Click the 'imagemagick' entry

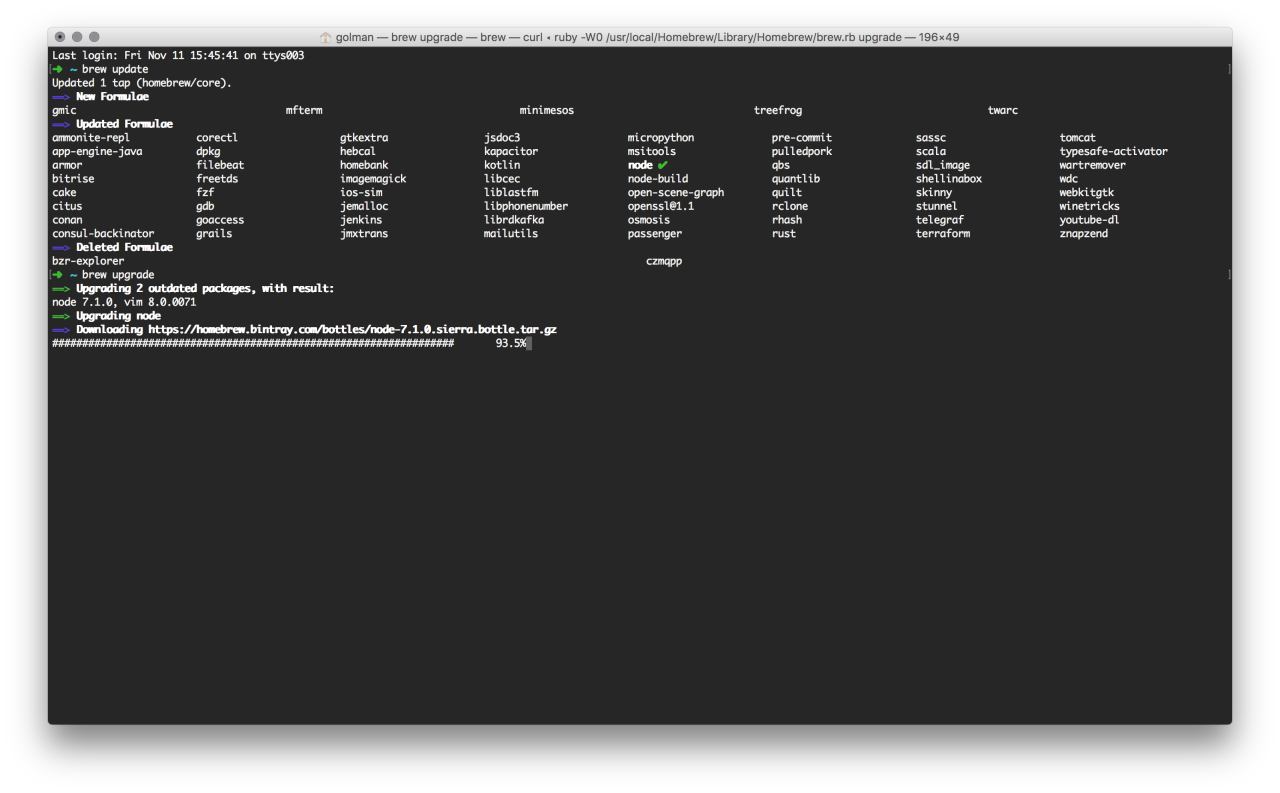(x=373, y=179)
